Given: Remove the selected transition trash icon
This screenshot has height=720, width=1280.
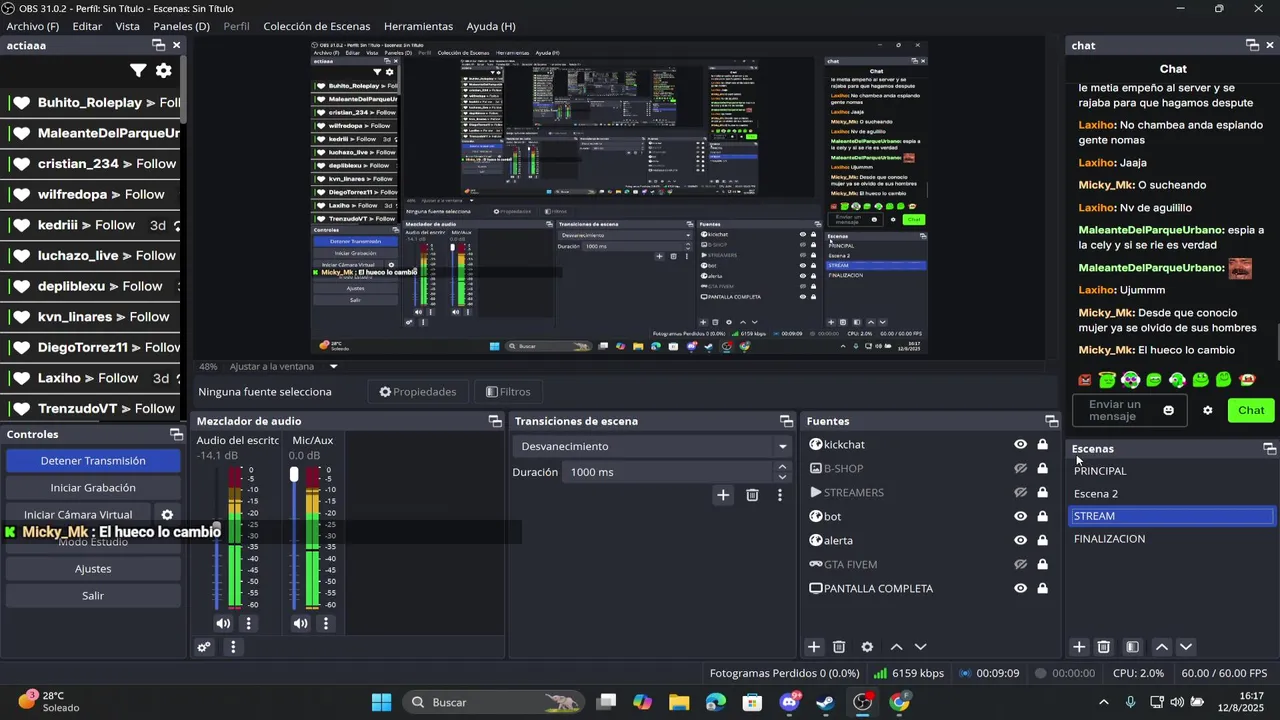Looking at the screenshot, I should click(x=752, y=495).
